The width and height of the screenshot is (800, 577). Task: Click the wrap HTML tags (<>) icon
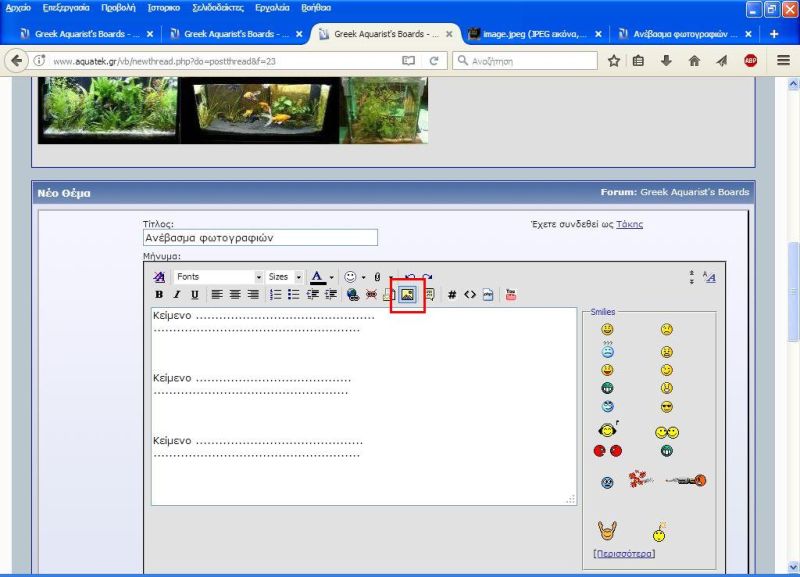pos(470,295)
